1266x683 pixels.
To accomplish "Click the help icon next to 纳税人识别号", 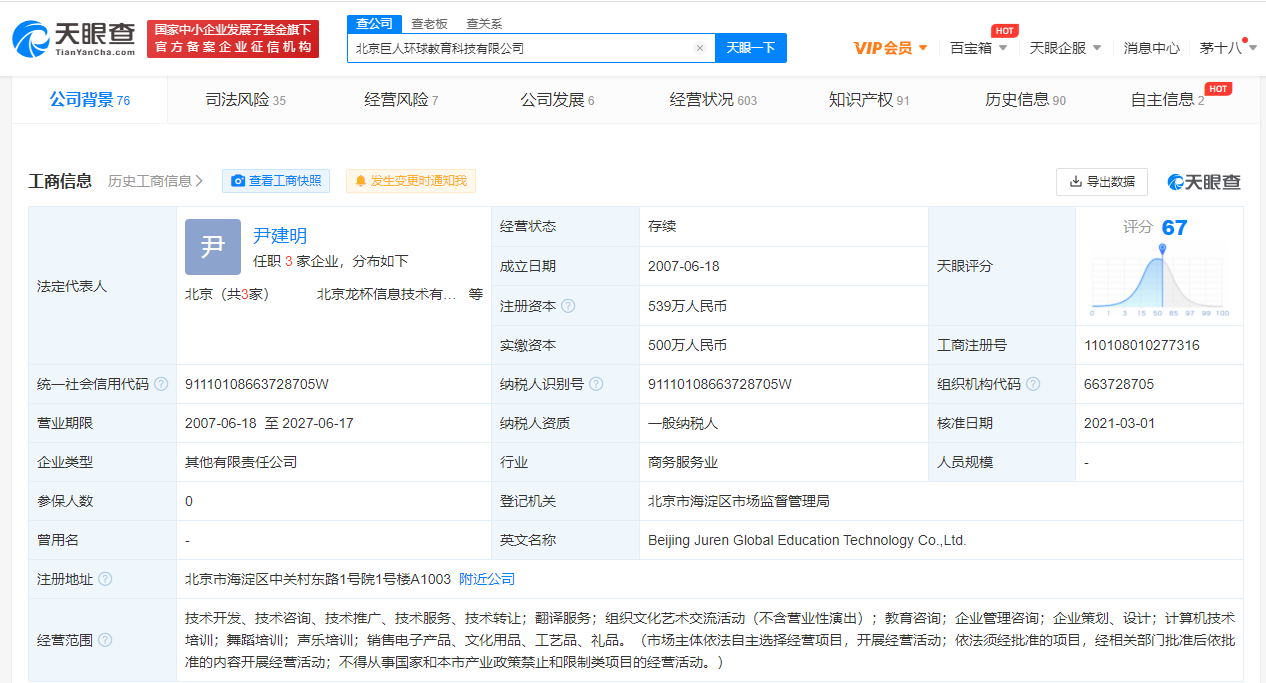I will point(597,384).
